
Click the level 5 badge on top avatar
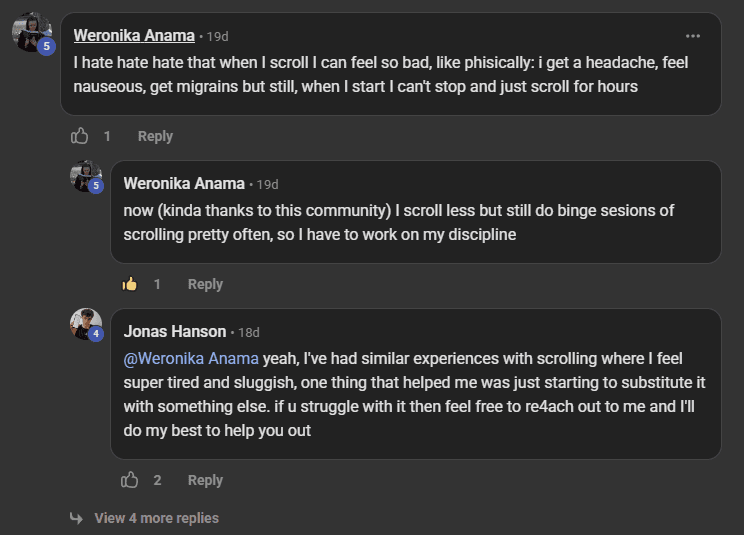46,46
